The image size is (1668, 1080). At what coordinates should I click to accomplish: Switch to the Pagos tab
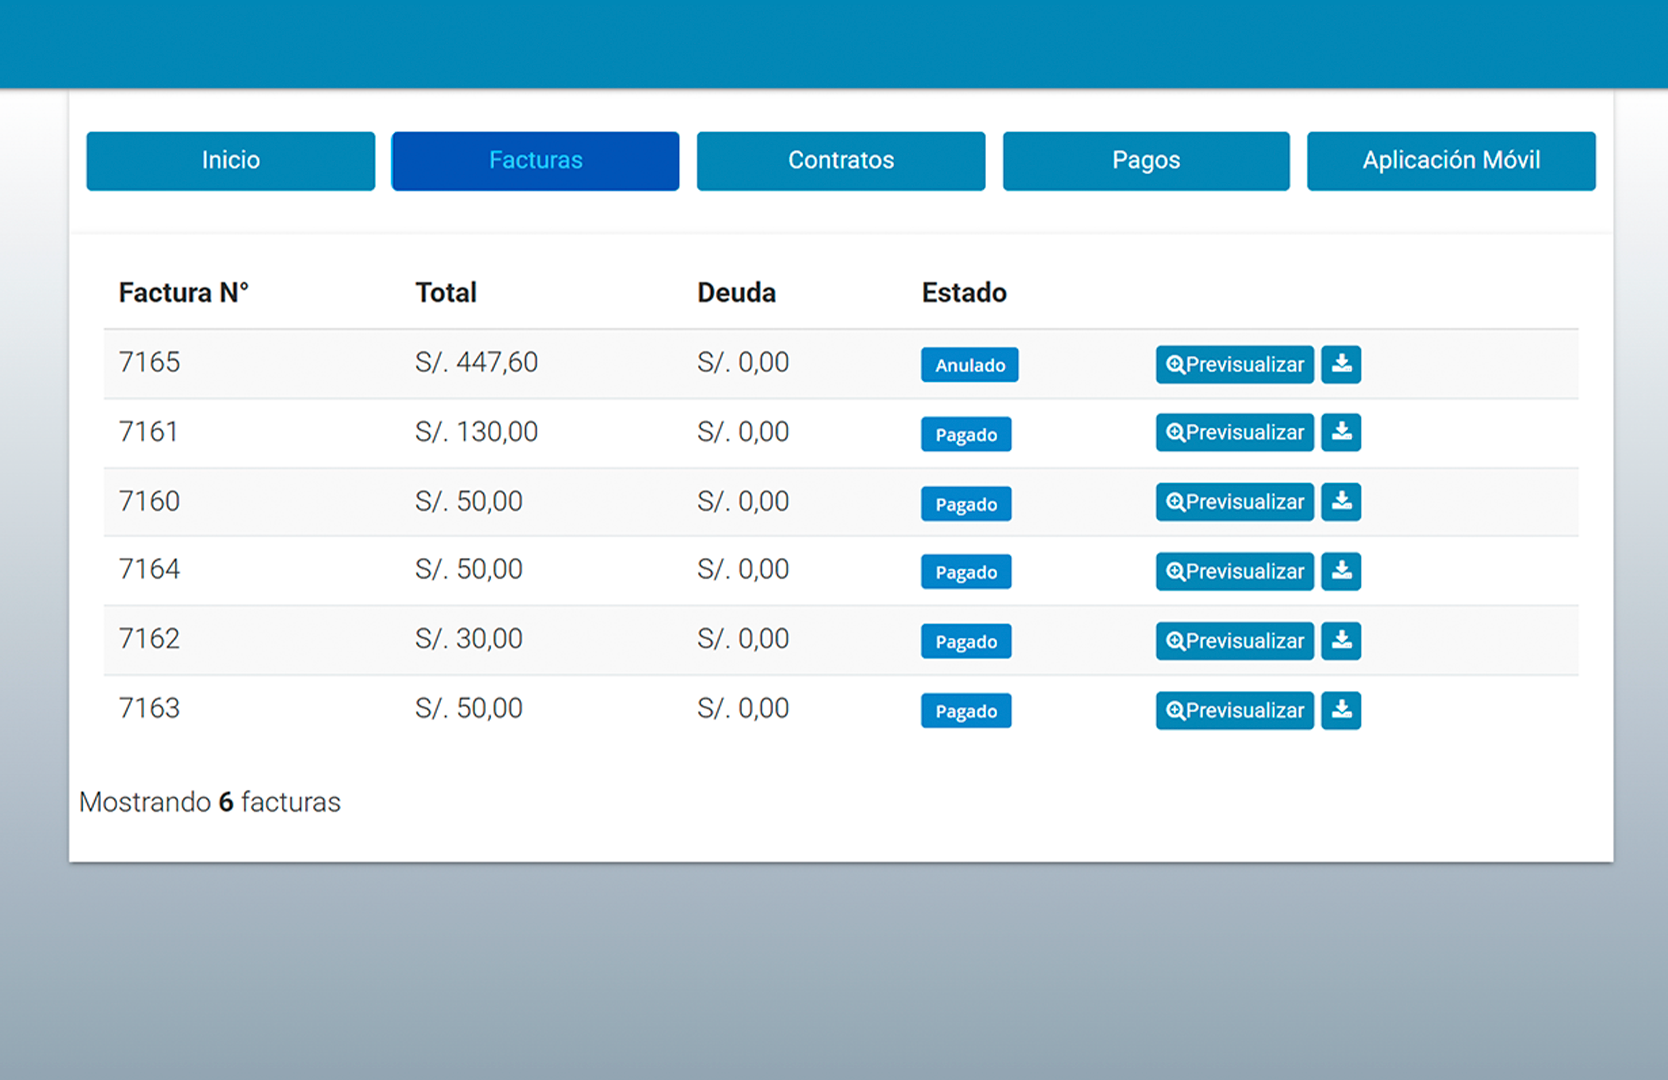[1146, 161]
